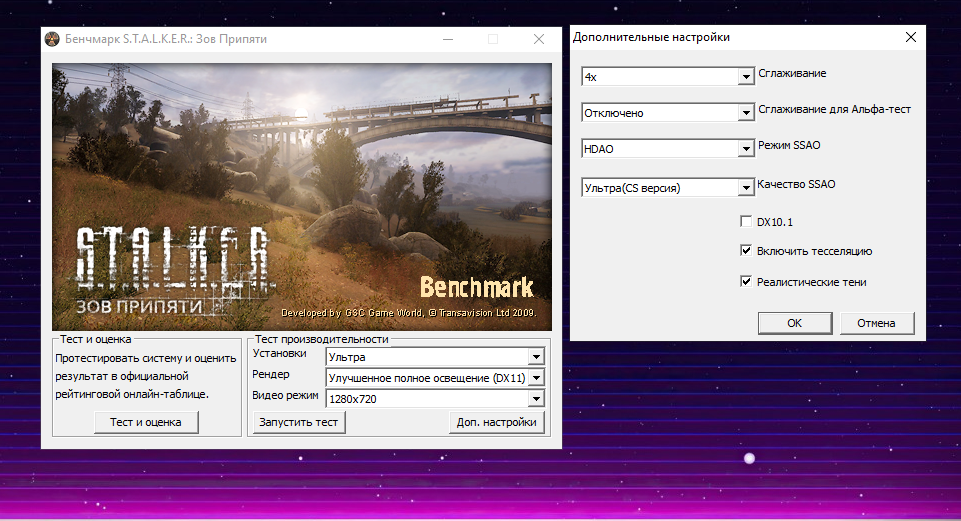
Task: Close the benchmark main window
Action: (x=539, y=39)
